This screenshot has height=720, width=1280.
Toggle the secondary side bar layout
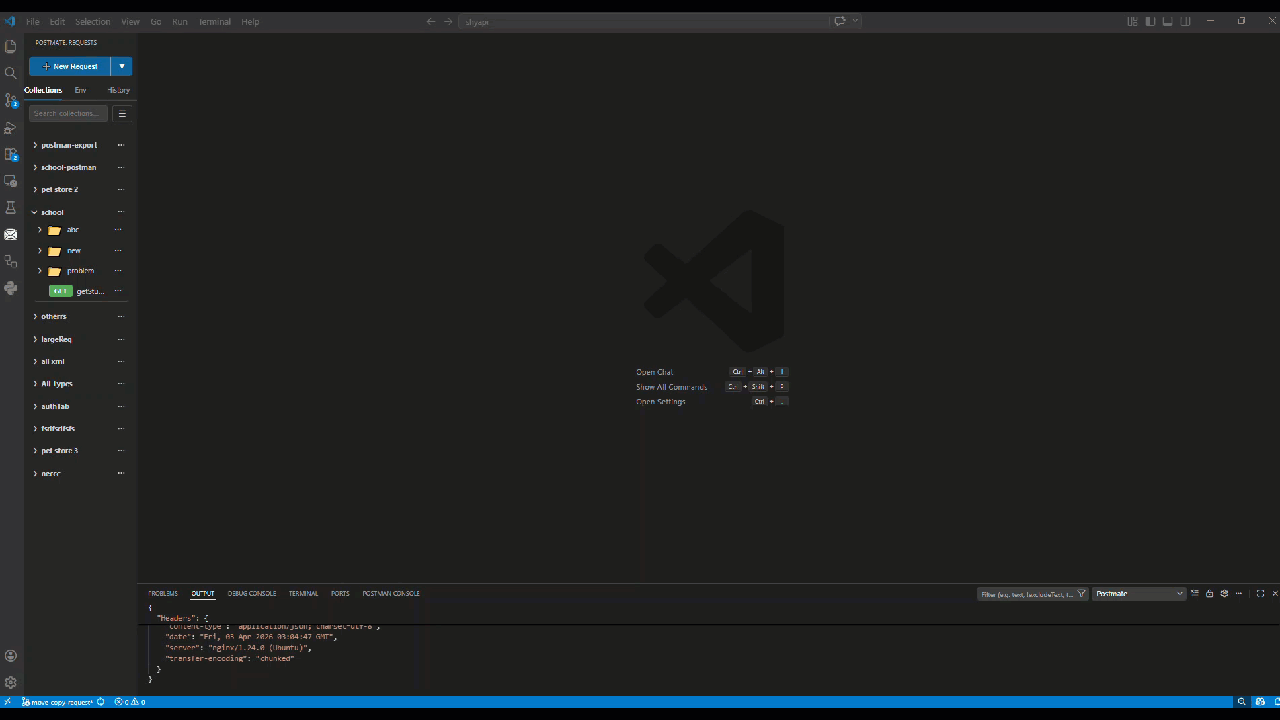1186,21
